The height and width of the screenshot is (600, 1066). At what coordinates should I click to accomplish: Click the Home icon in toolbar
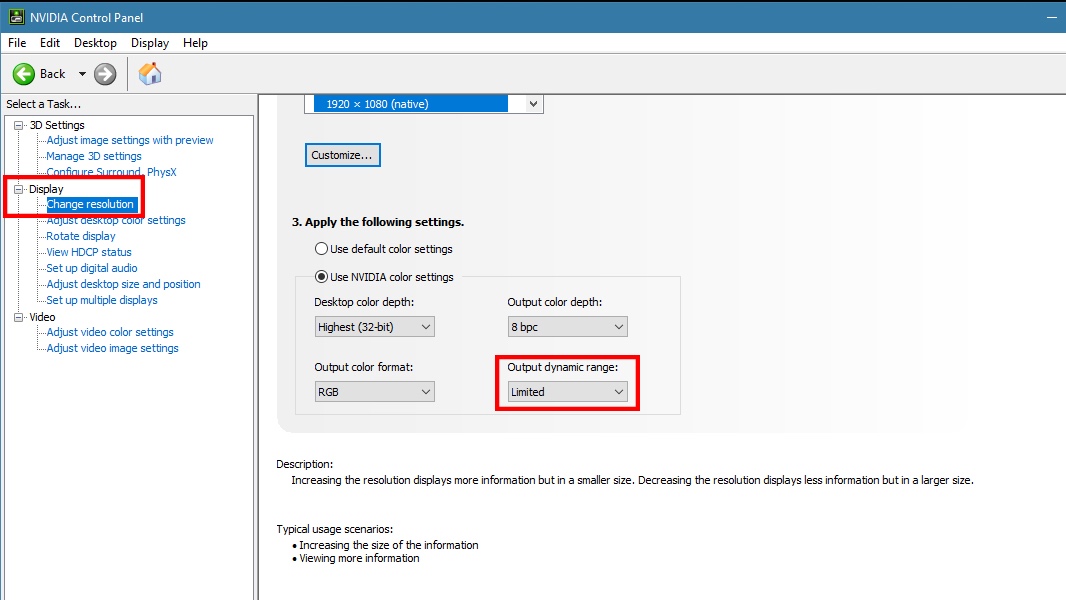click(150, 74)
